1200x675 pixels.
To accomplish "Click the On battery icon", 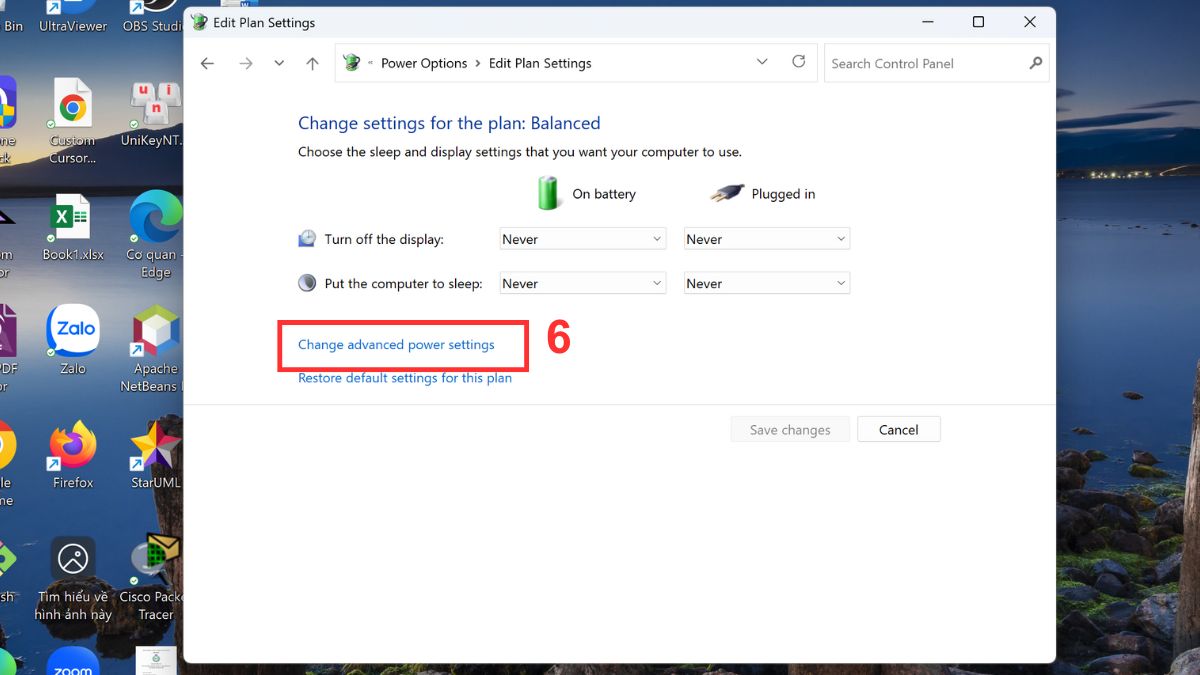I will click(549, 192).
